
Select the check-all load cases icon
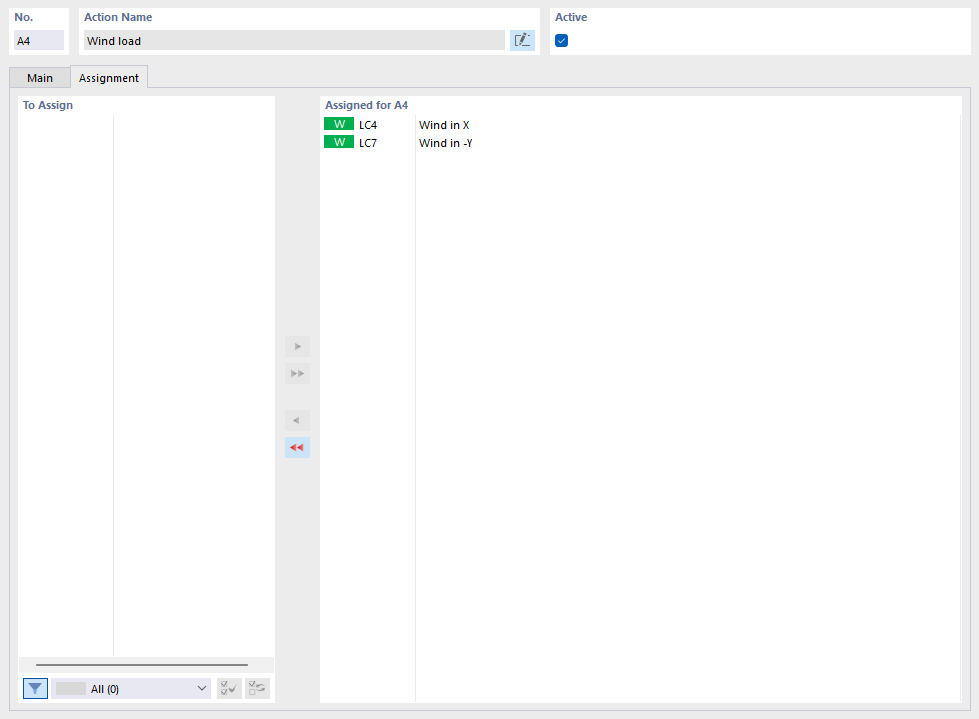(228, 688)
